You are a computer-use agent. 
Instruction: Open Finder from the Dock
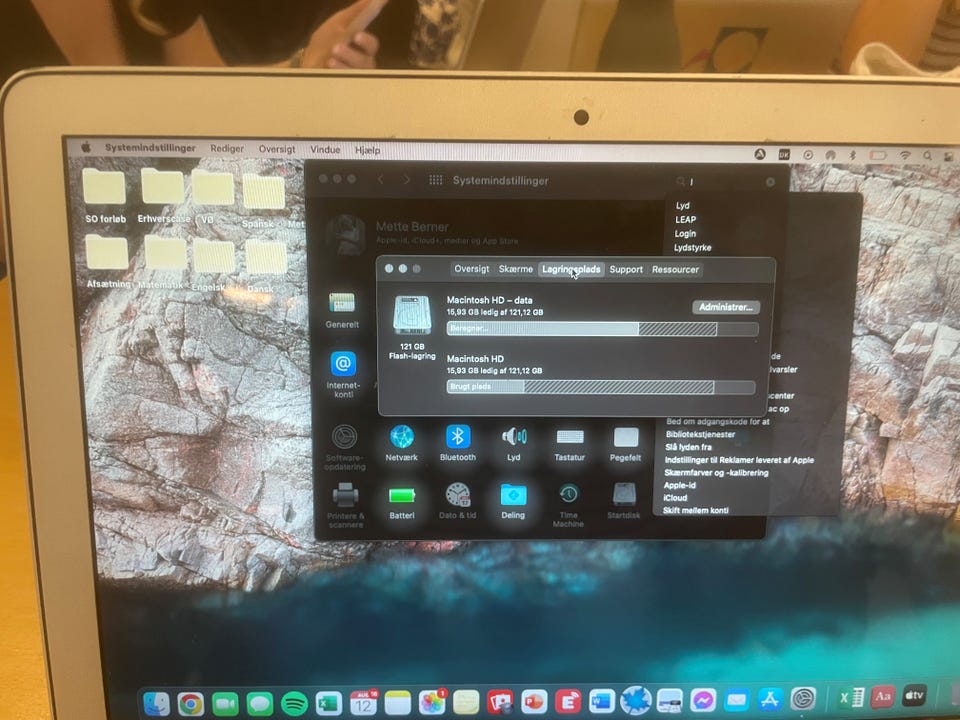(x=156, y=704)
